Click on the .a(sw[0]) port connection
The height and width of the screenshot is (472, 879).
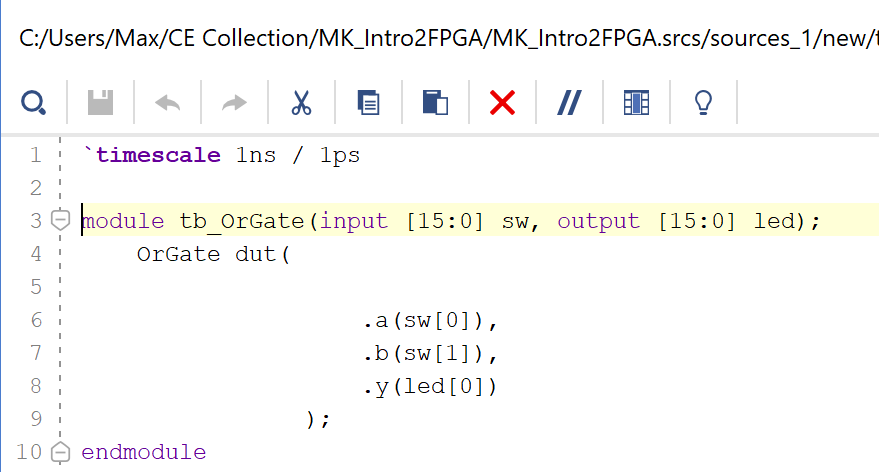click(x=430, y=320)
